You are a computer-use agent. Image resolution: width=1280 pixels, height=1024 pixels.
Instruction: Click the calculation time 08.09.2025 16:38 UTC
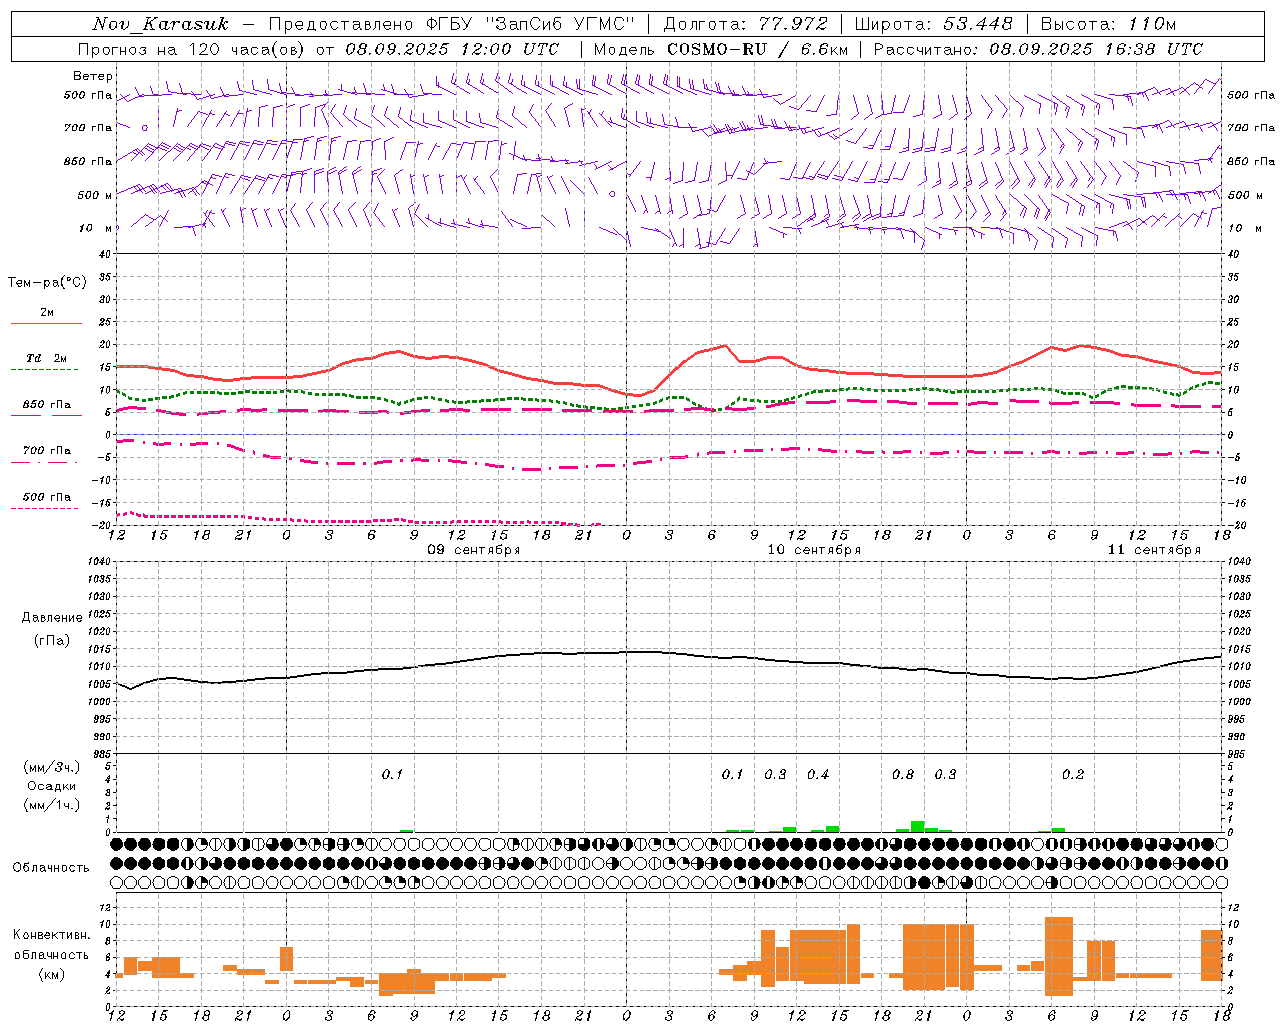[1096, 49]
